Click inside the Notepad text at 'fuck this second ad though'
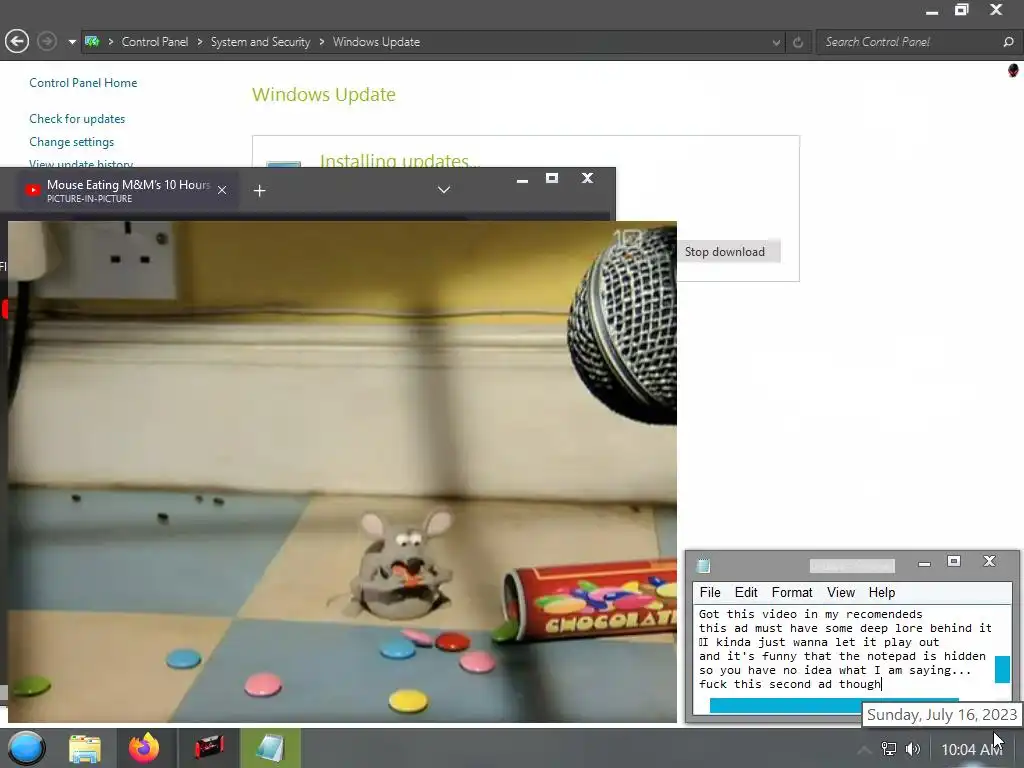This screenshot has width=1024, height=768. (790, 684)
